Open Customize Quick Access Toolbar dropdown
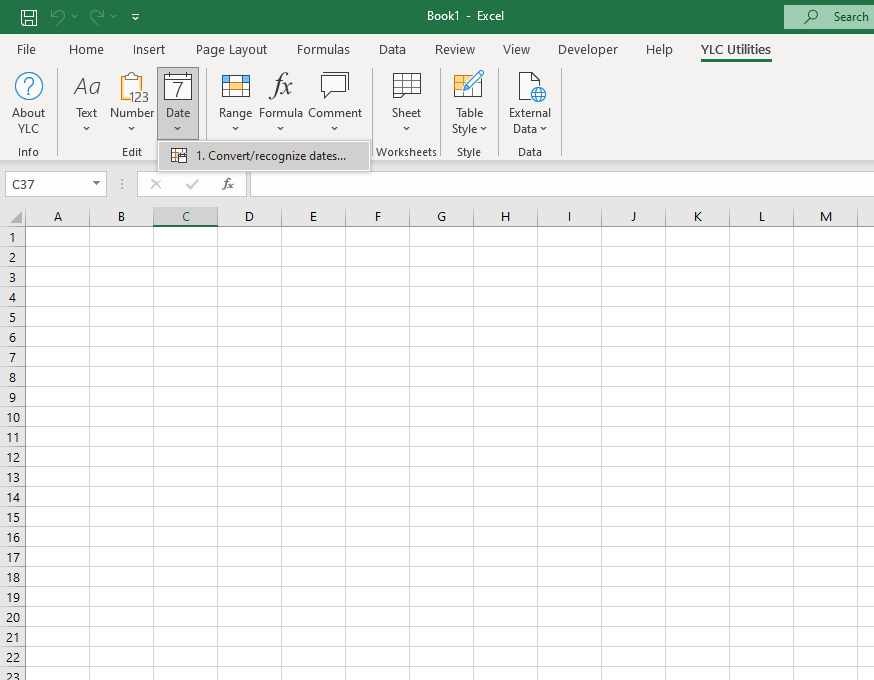The image size is (874, 680). (136, 17)
